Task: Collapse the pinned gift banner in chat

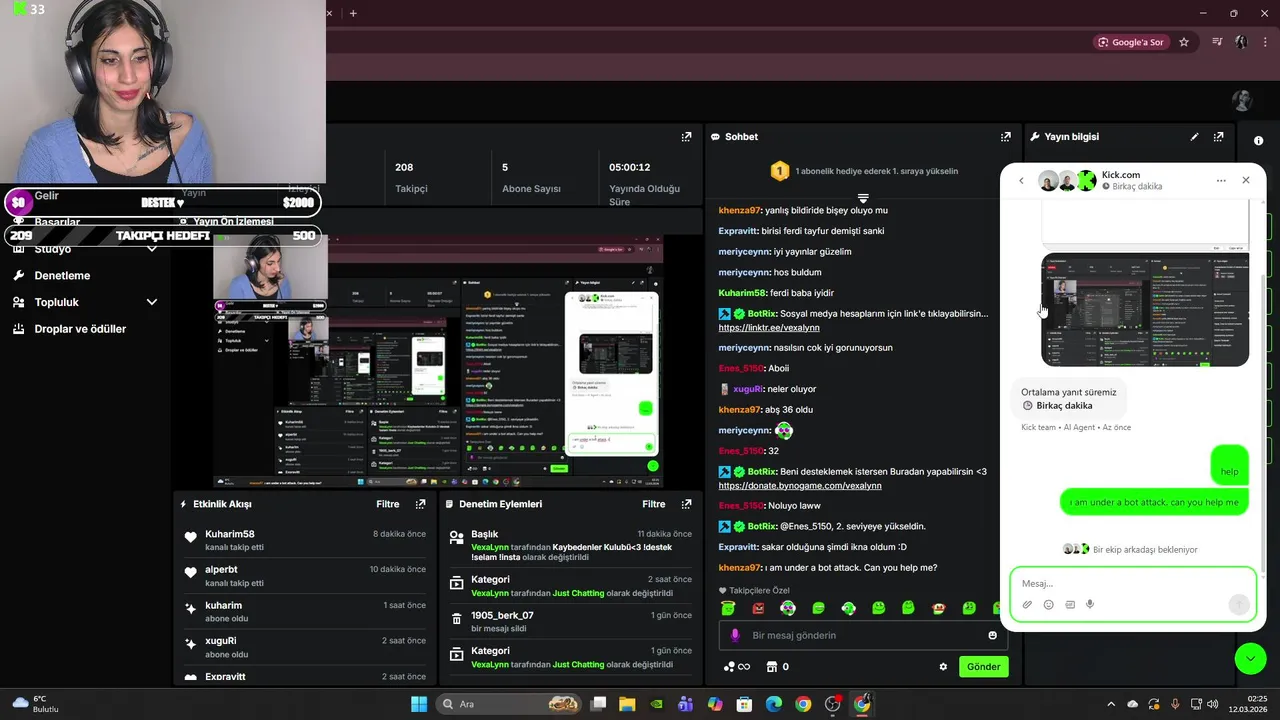Action: [x=863, y=197]
